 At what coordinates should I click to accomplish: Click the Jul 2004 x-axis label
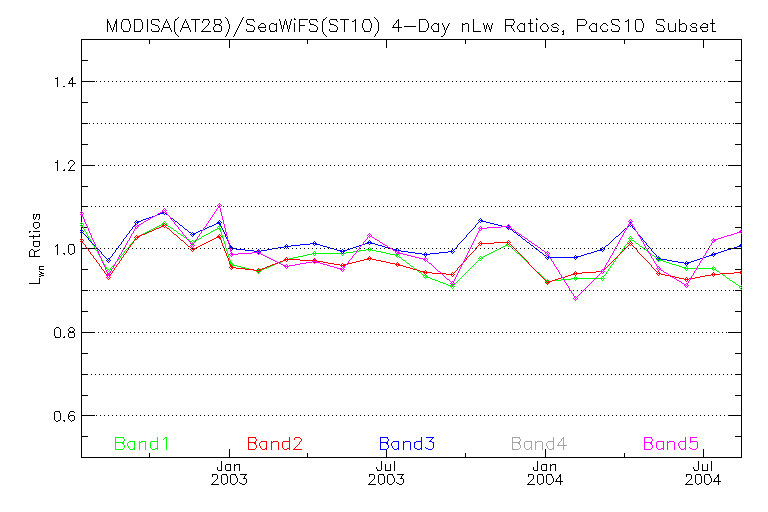(703, 473)
